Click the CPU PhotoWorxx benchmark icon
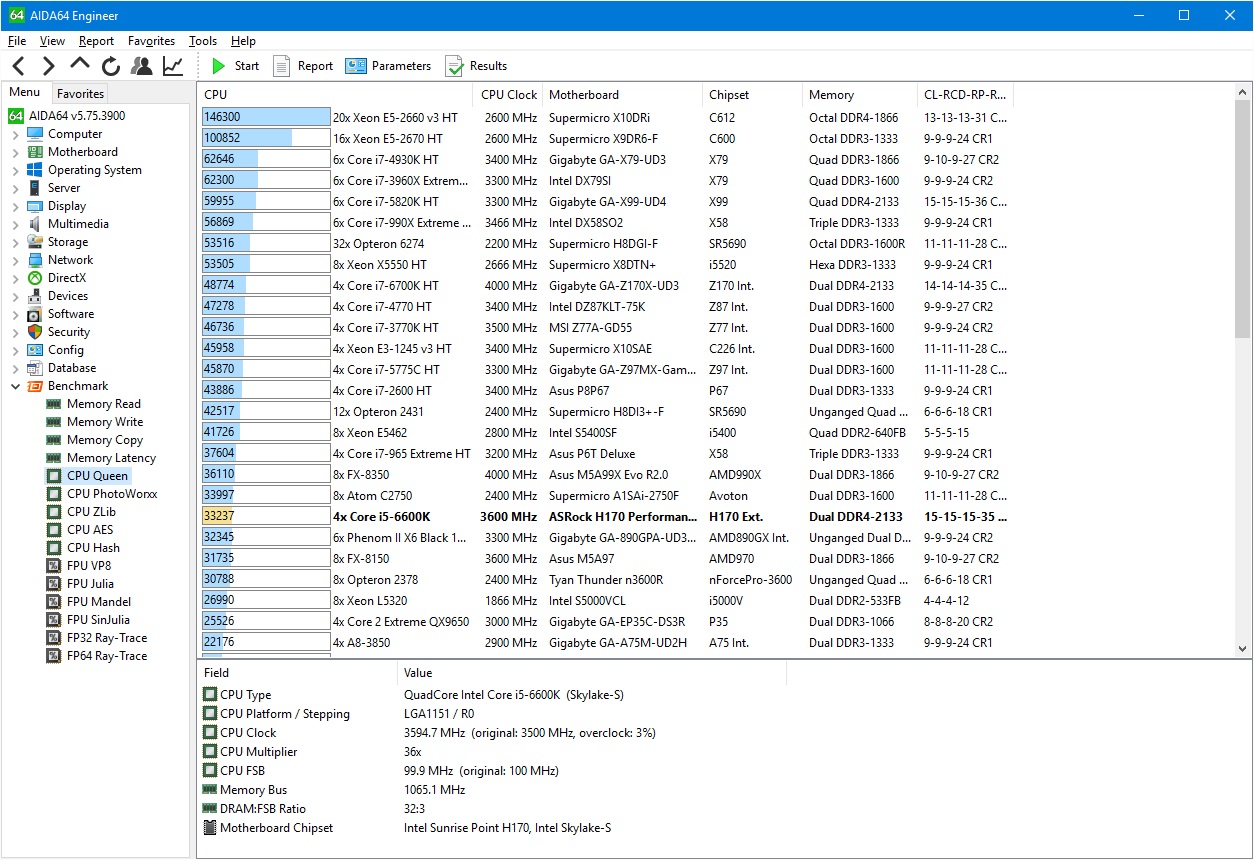Screen dimensions: 1254x860 click(x=54, y=494)
